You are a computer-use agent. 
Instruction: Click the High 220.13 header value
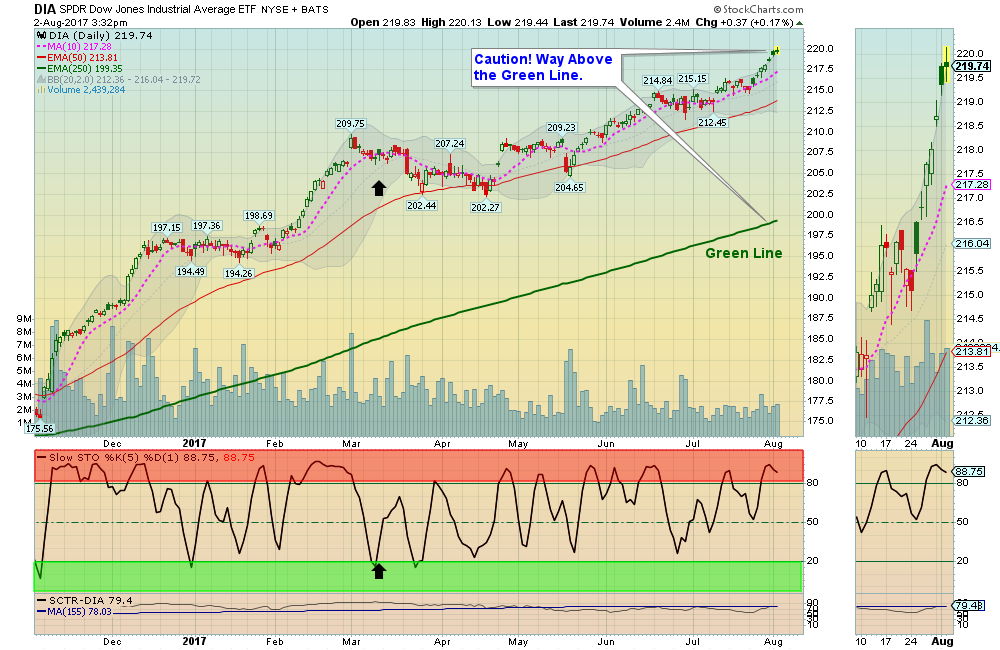[451, 22]
